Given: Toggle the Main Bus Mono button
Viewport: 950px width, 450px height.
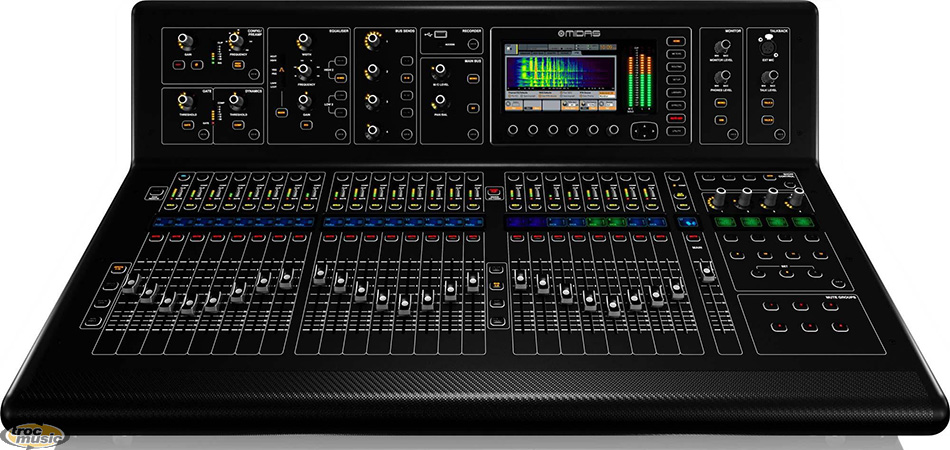Looking at the screenshot, I should 473,79.
